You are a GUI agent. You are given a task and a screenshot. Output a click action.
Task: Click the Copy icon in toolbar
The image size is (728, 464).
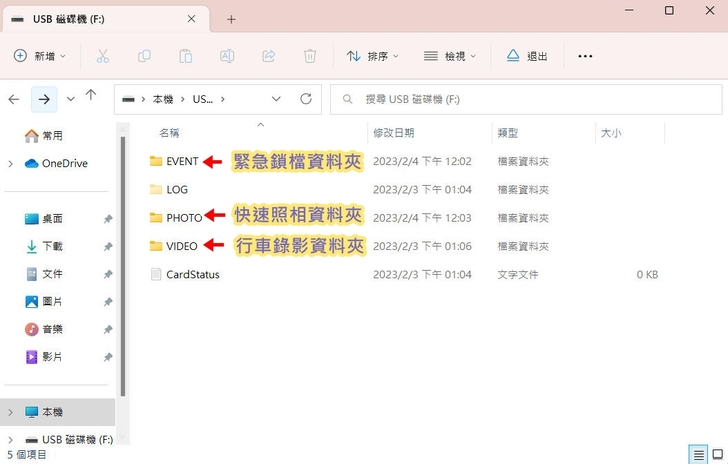144,56
